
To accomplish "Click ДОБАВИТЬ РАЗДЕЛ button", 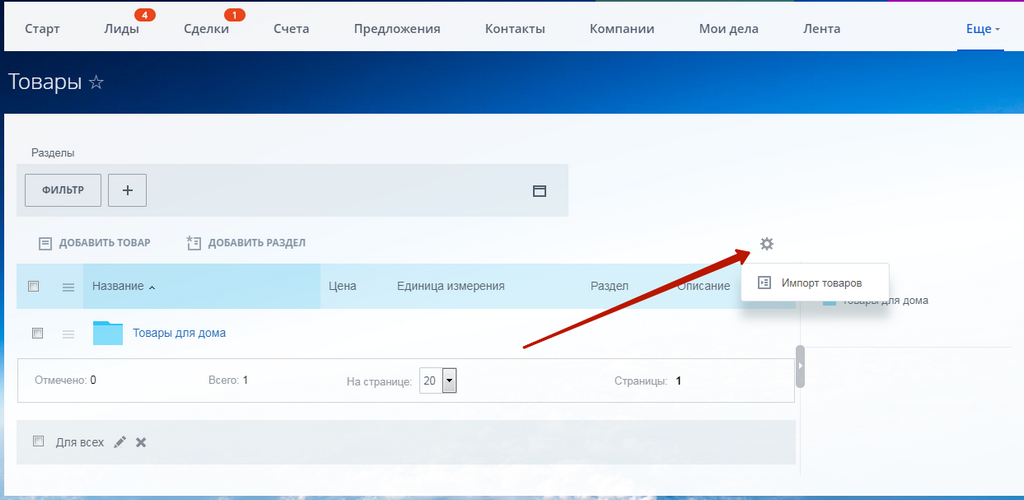I will point(246,243).
